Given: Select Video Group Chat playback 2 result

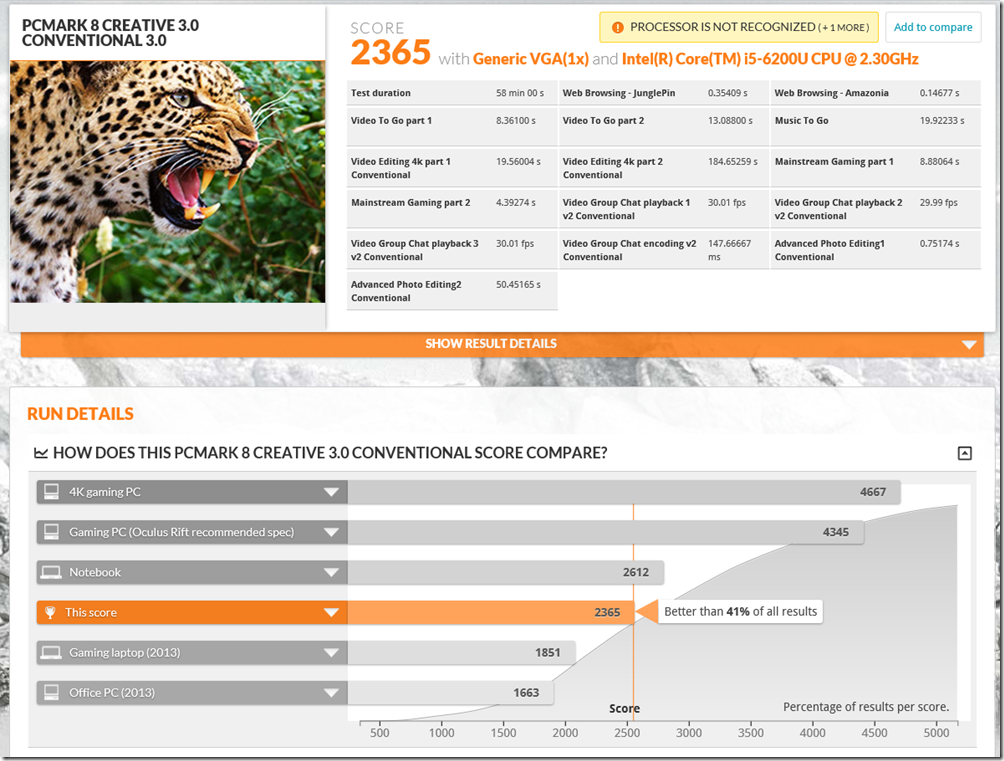Looking at the screenshot, I should tap(876, 209).
